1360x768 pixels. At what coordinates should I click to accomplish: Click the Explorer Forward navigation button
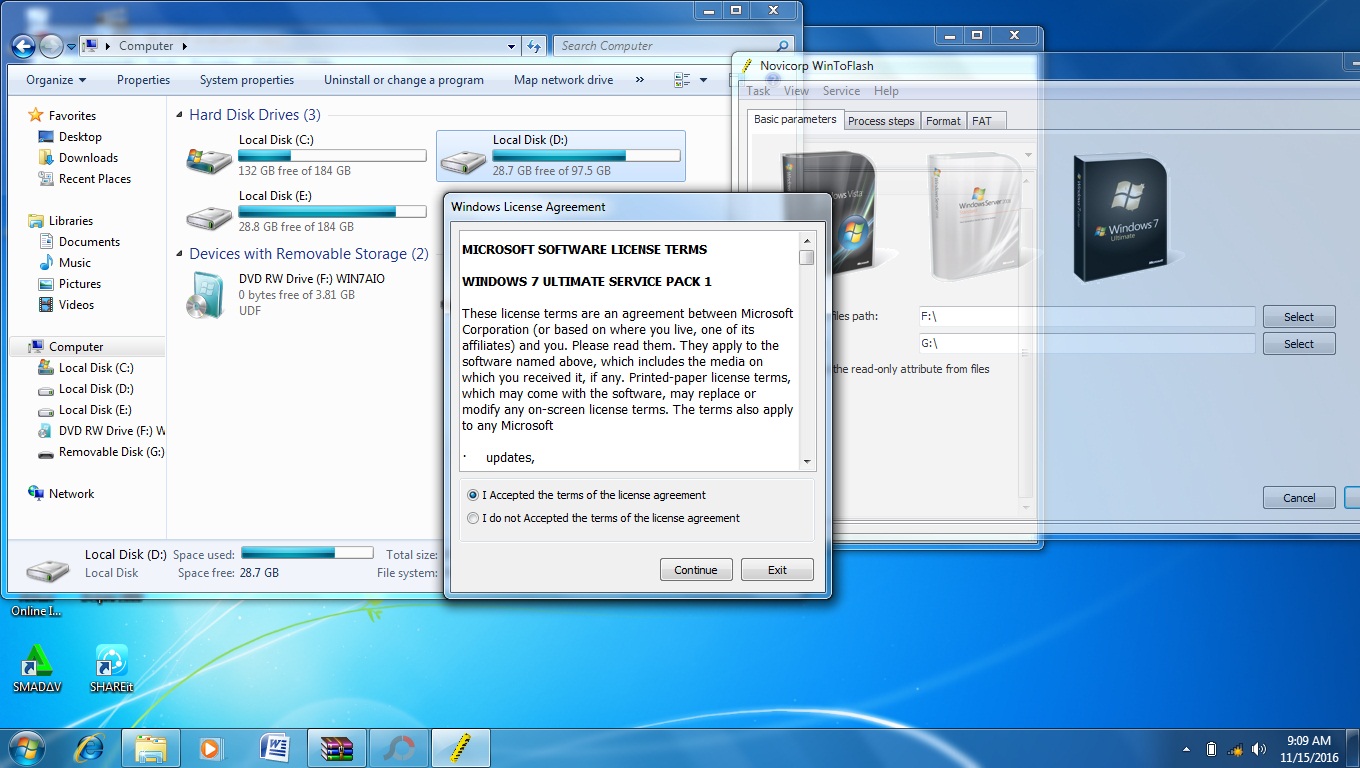pos(51,46)
